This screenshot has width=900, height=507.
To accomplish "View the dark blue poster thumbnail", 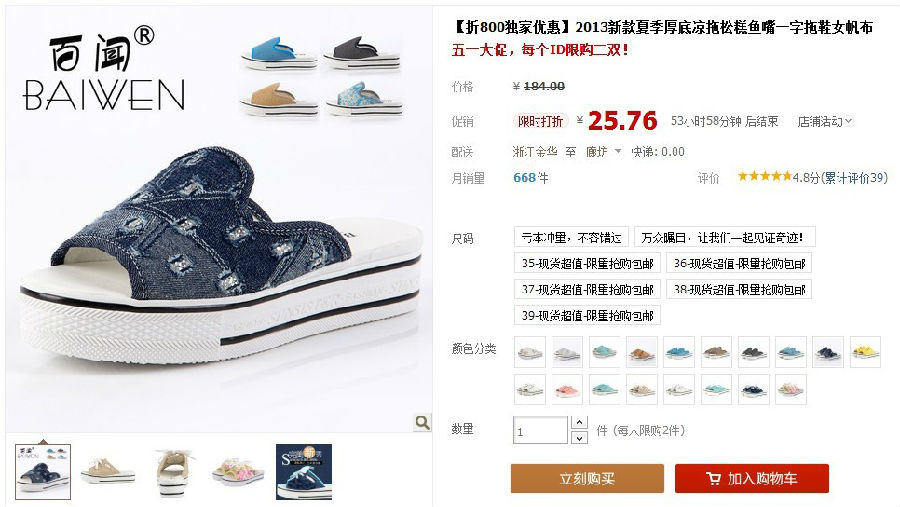I will pos(304,471).
